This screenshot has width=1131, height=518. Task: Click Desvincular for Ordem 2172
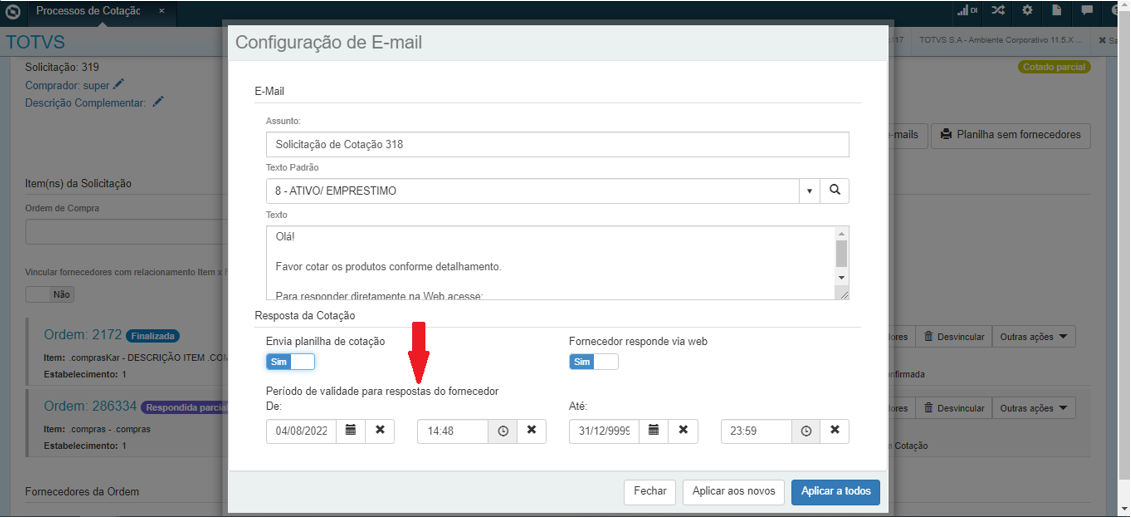click(x=954, y=337)
